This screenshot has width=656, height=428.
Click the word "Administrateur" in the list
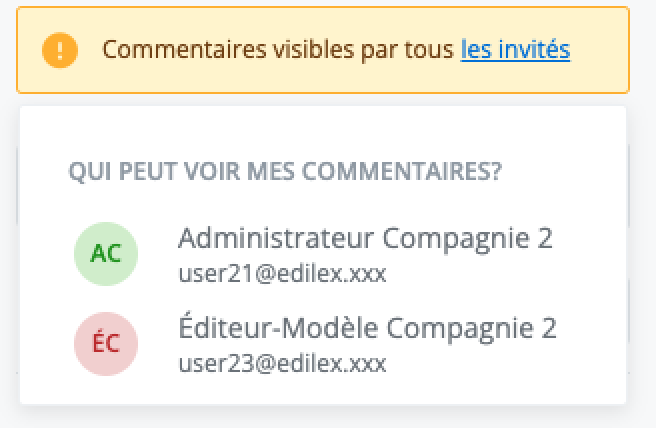point(278,239)
